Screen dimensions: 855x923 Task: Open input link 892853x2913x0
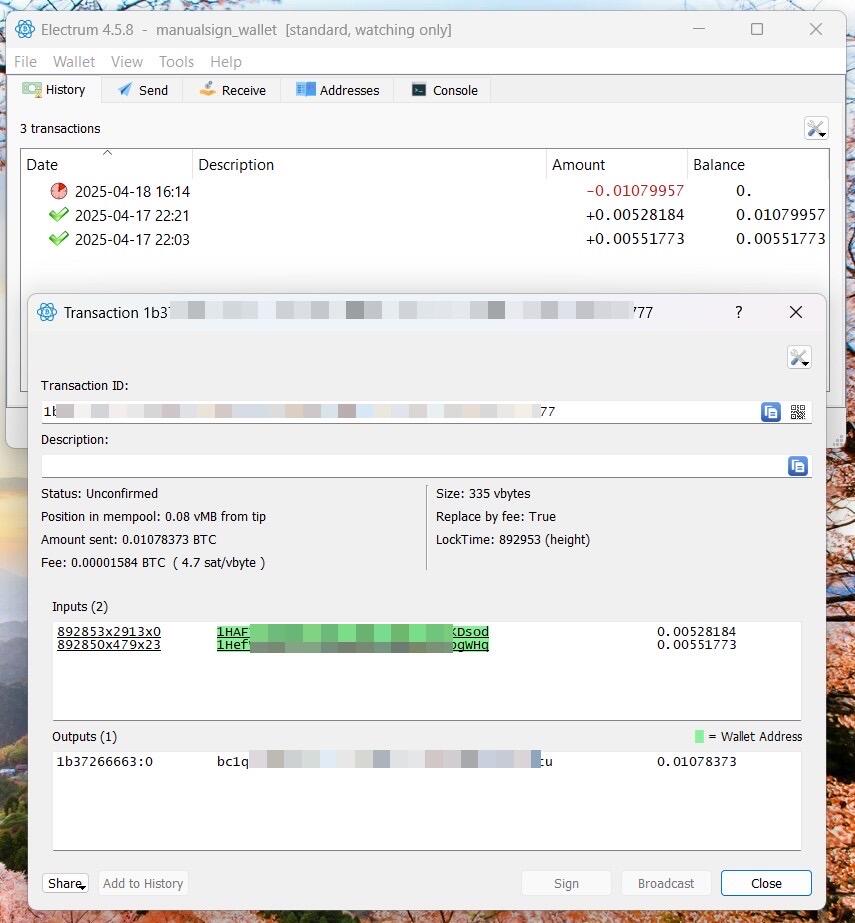click(x=109, y=632)
